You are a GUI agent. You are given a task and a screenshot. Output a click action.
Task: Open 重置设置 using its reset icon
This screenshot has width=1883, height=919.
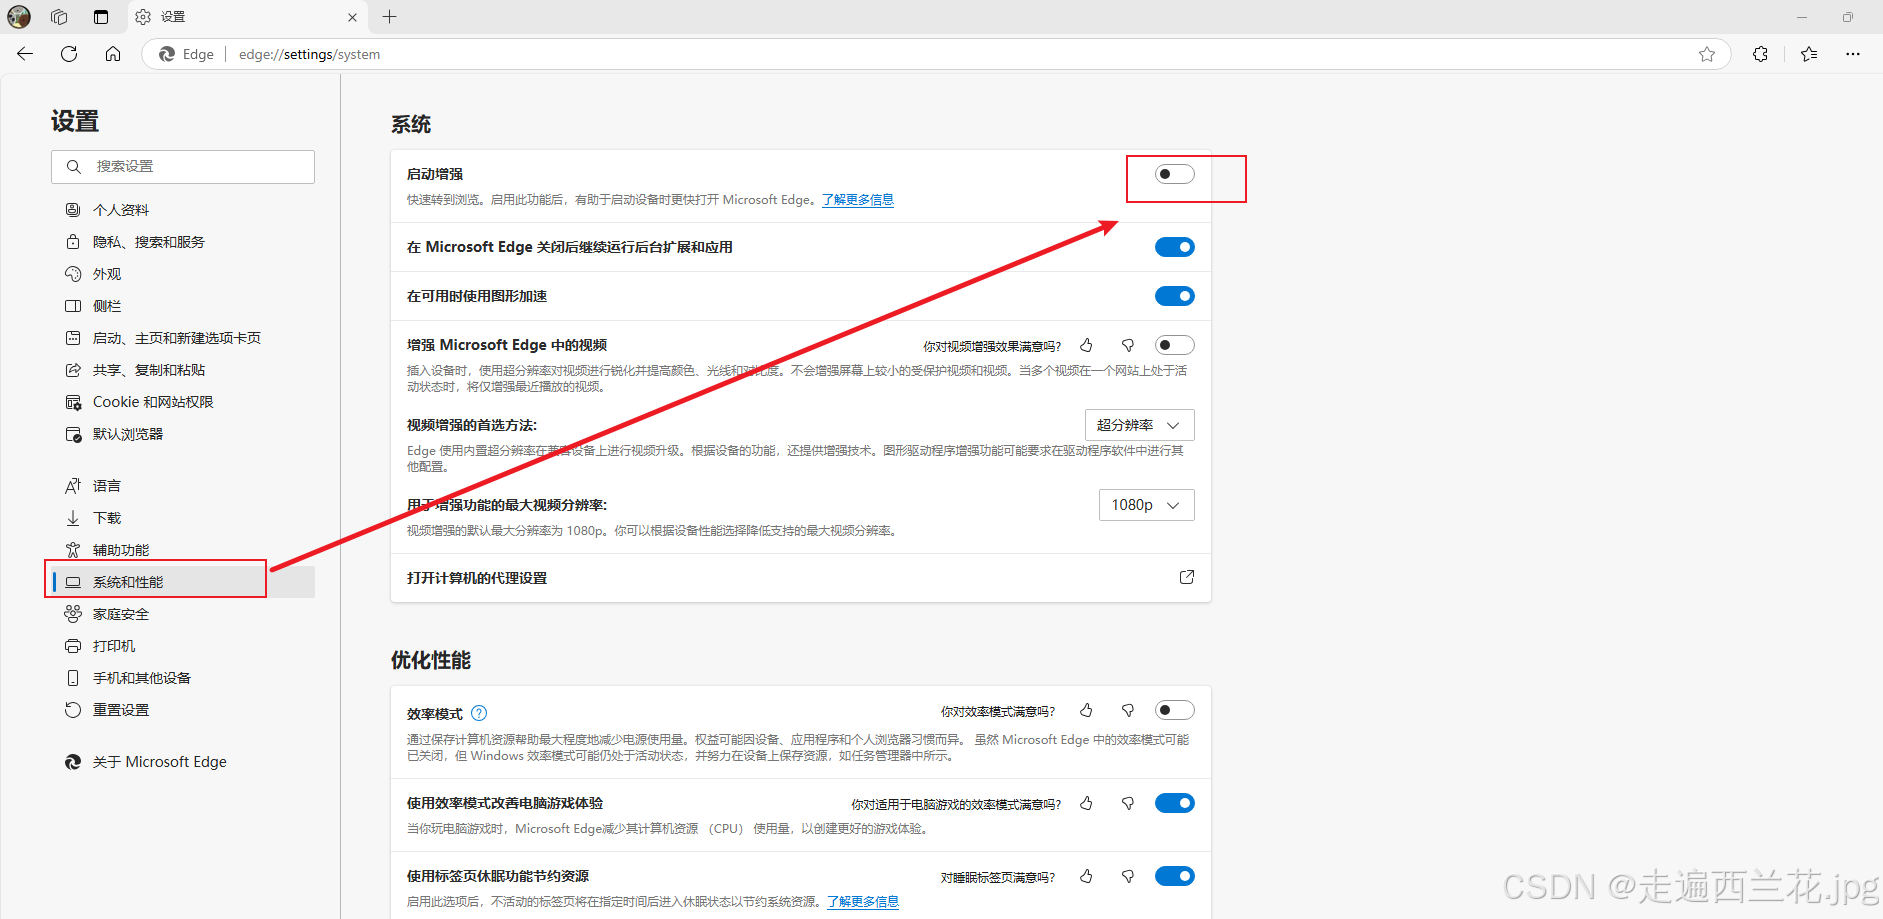73,709
